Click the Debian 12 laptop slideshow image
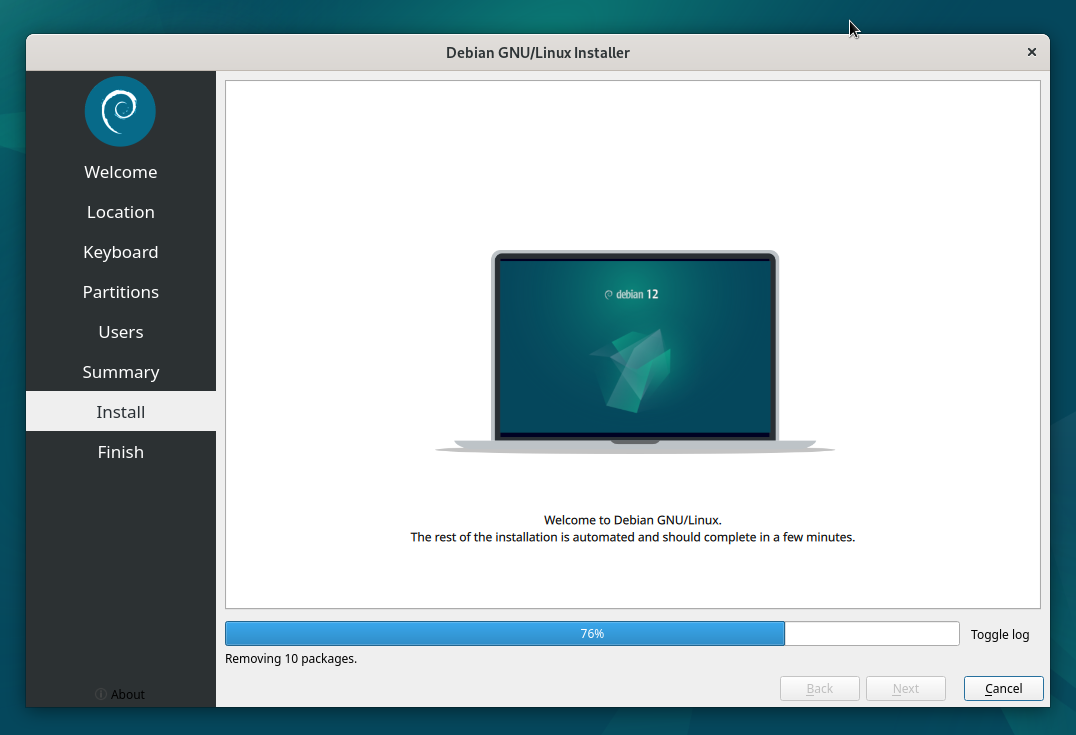The width and height of the screenshot is (1076, 735). click(635, 351)
